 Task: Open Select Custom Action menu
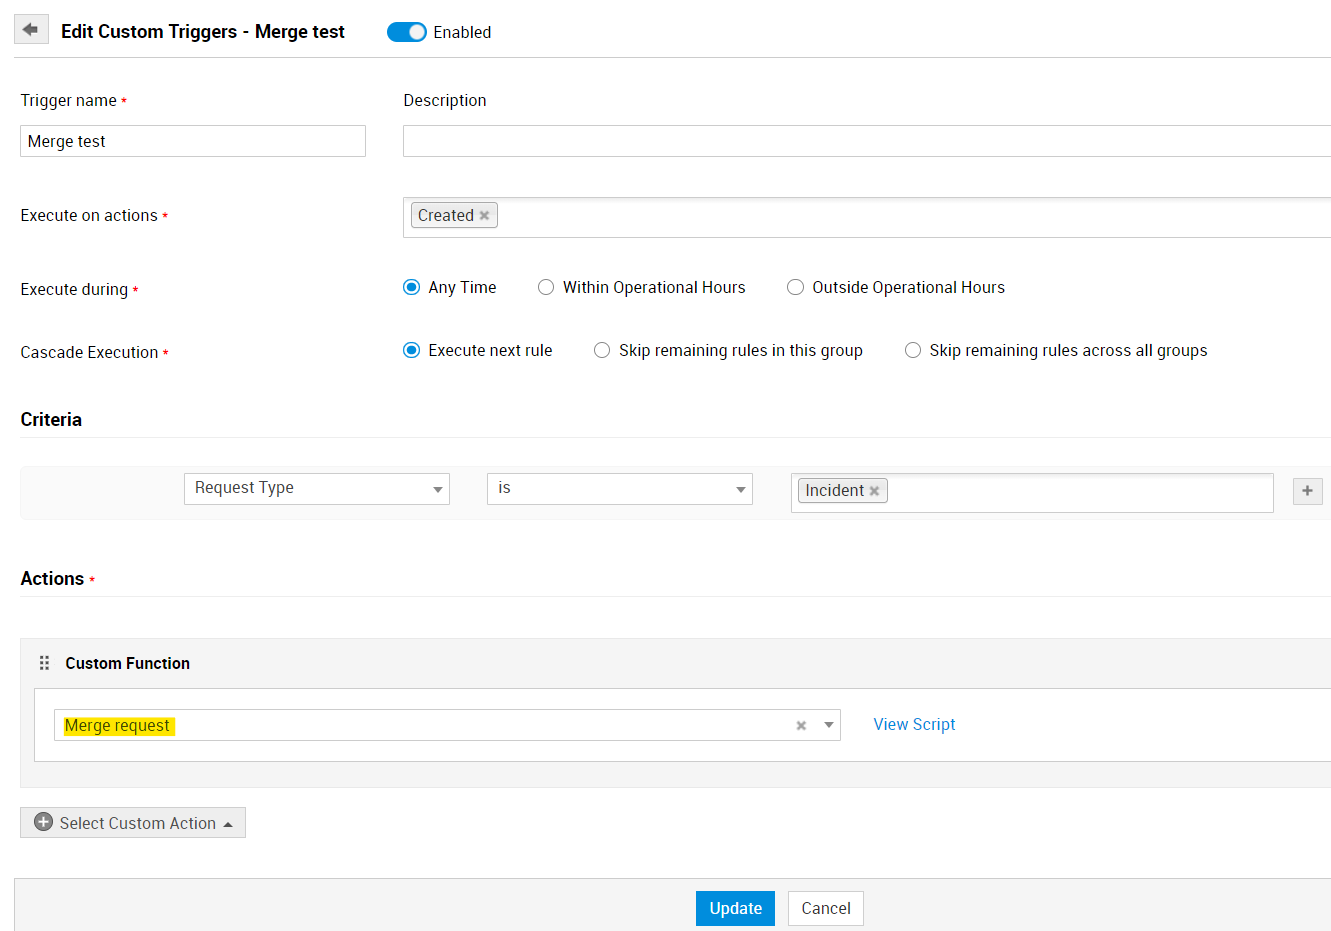click(x=133, y=823)
